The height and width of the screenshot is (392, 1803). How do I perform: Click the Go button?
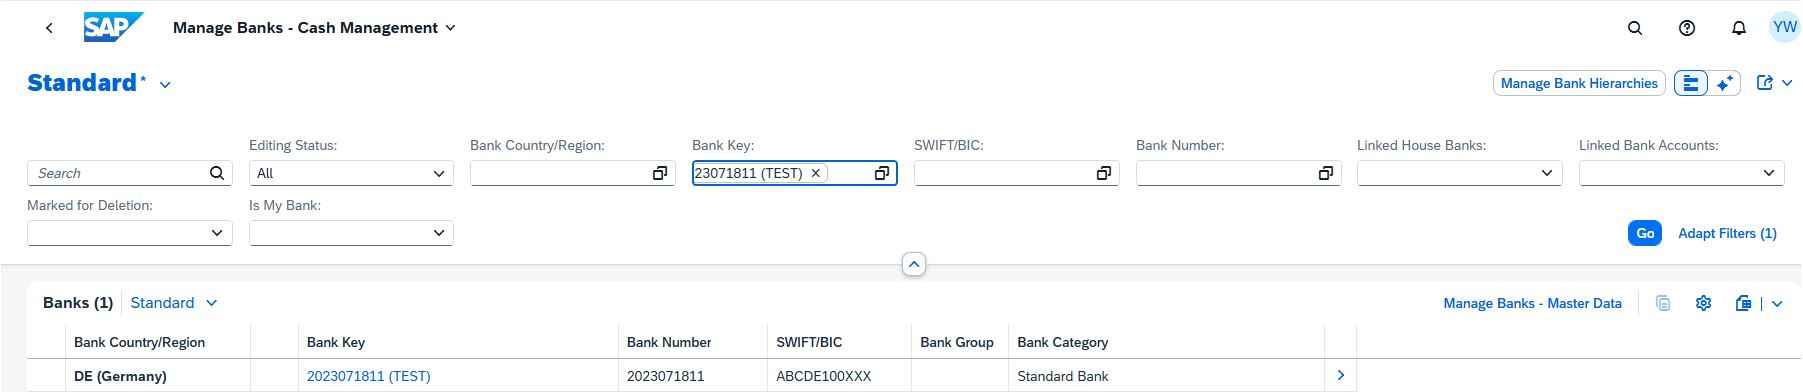point(1645,233)
